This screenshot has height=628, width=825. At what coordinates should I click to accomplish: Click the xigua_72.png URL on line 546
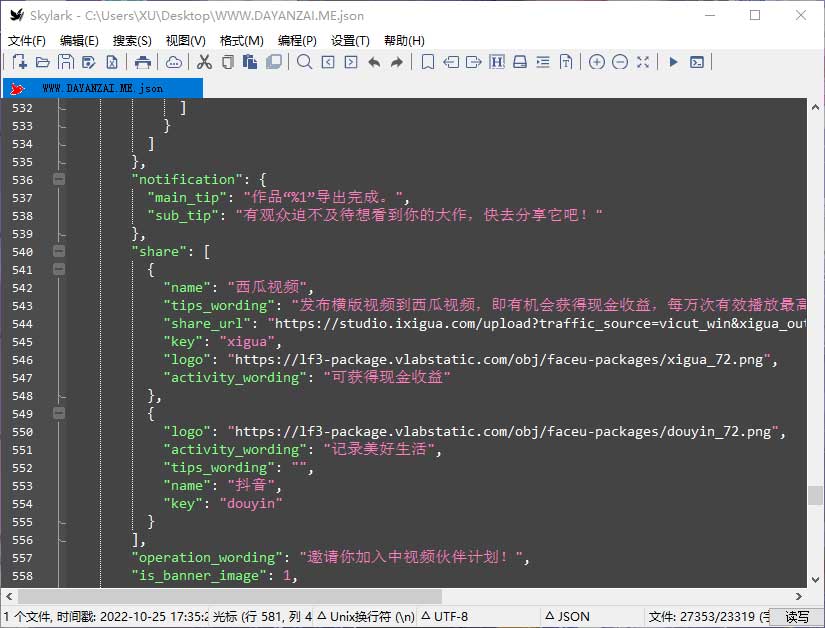499,360
